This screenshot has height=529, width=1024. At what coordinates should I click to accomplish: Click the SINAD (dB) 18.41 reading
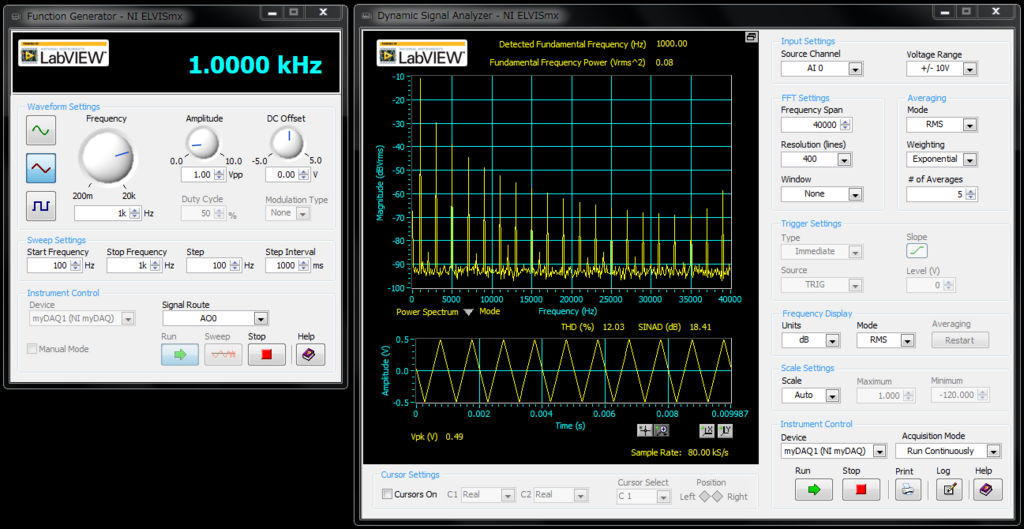[x=674, y=327]
